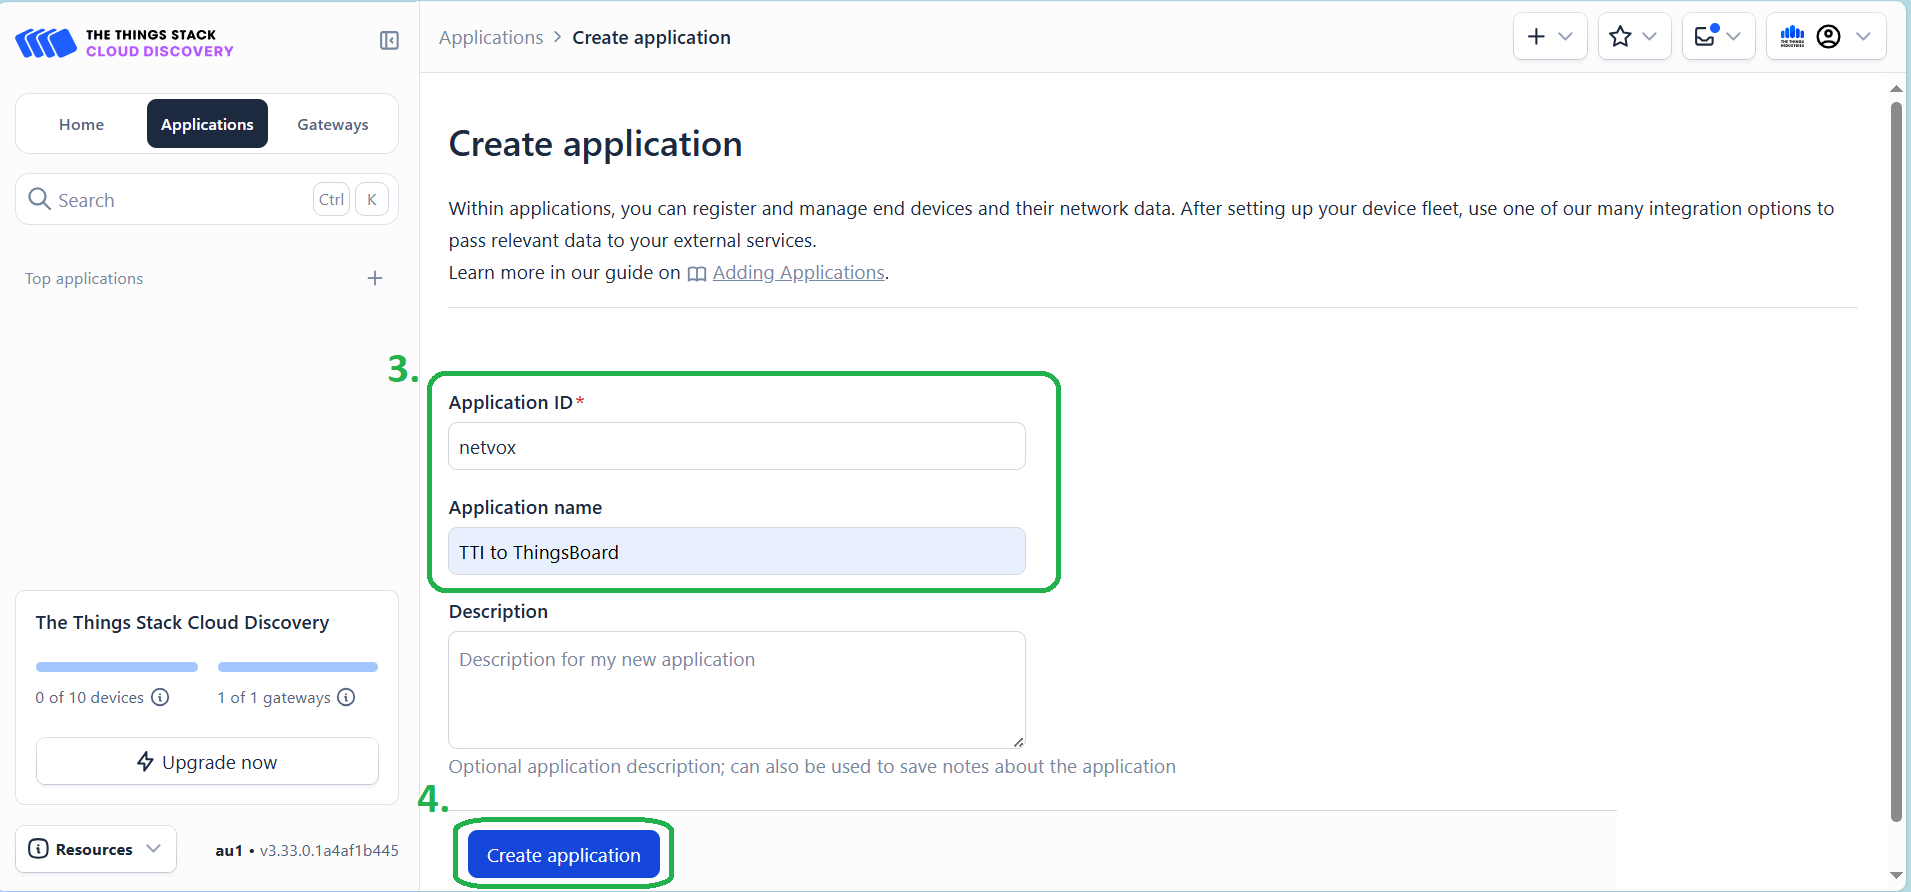Screen dimensions: 1911x892
Task: Open info icon next to gateways count
Action: [346, 697]
